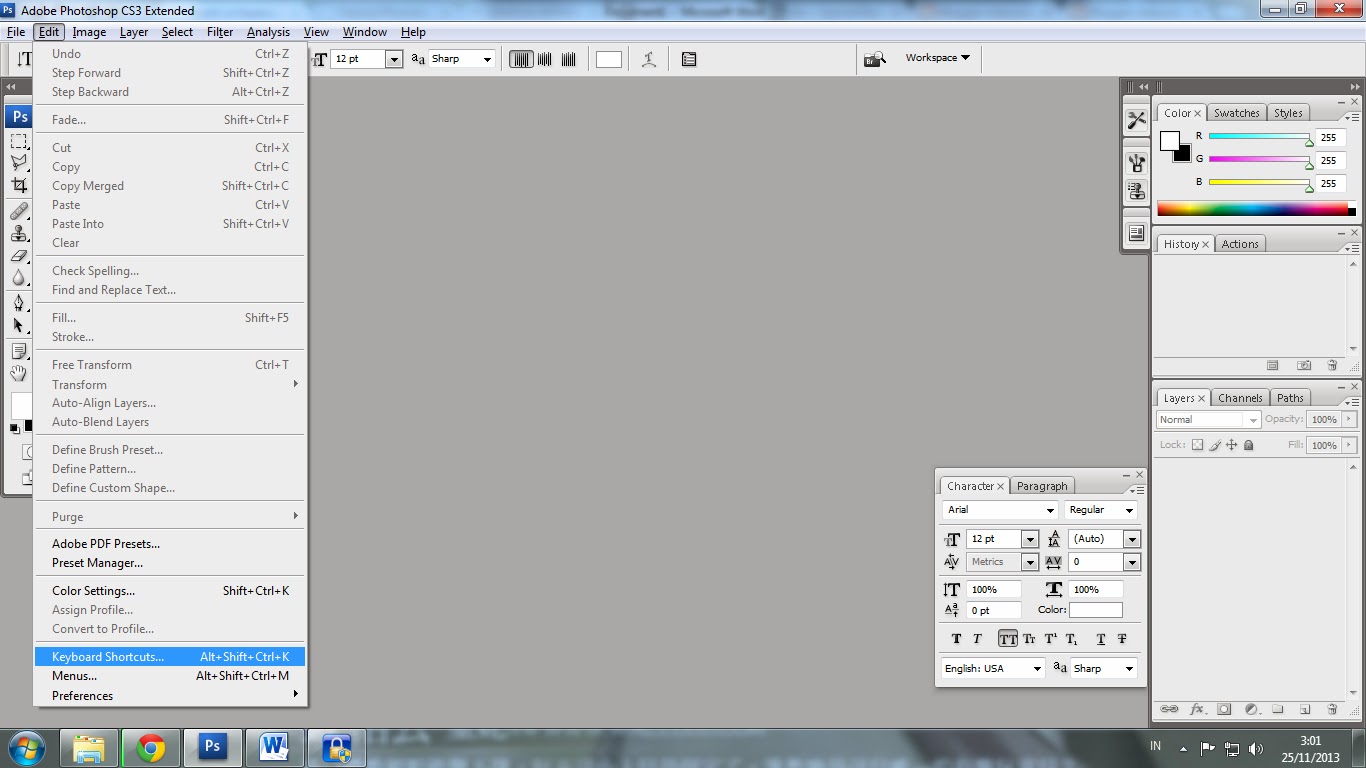Choose Keyboard Shortcuts from the Edit menu
The width and height of the screenshot is (1366, 768).
click(107, 657)
